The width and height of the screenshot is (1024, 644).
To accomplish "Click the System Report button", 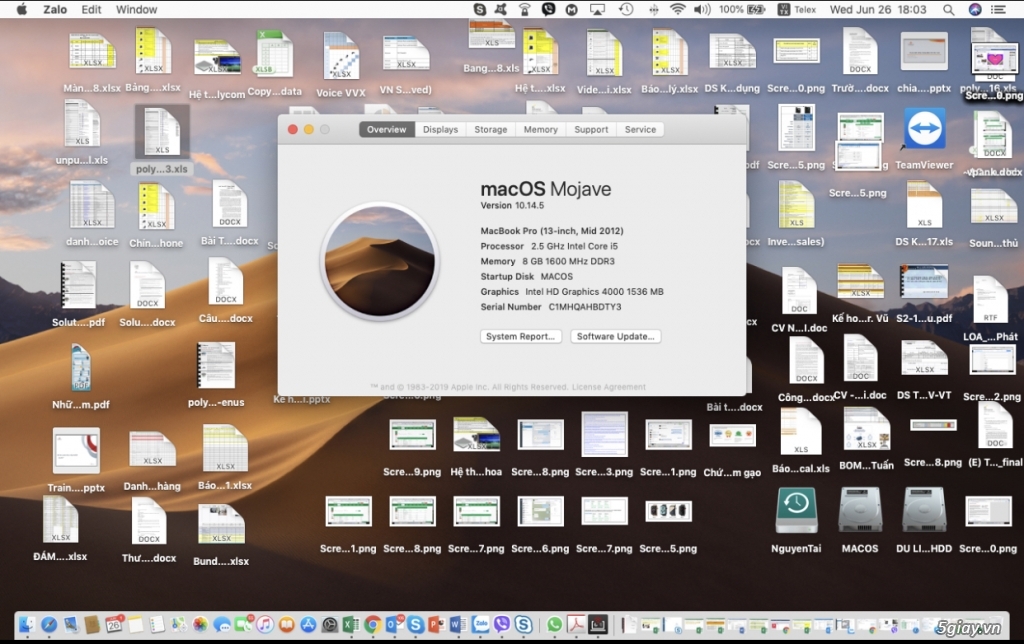I will [520, 336].
